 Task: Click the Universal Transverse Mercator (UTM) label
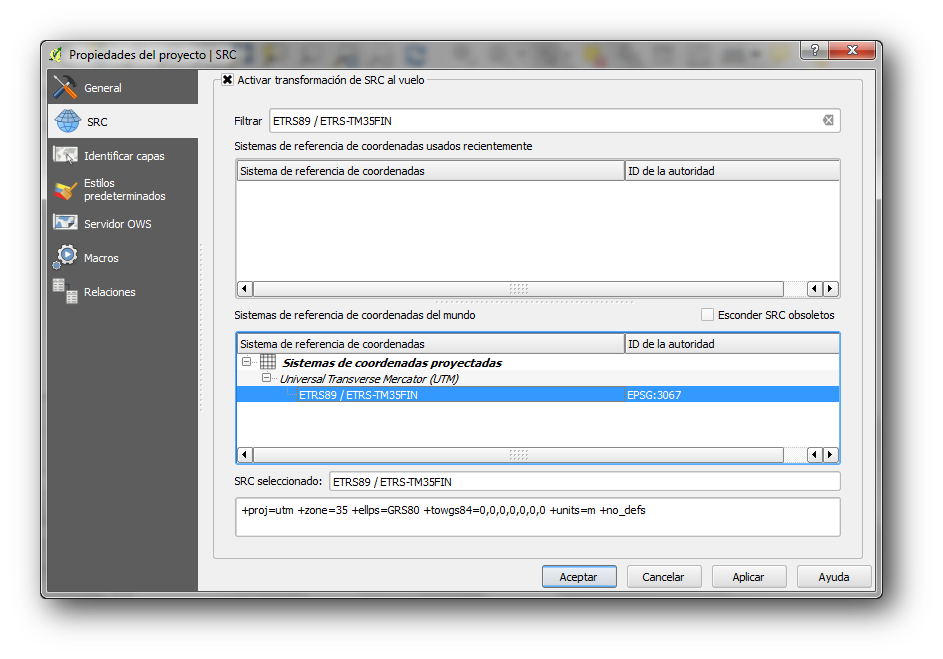click(369, 378)
